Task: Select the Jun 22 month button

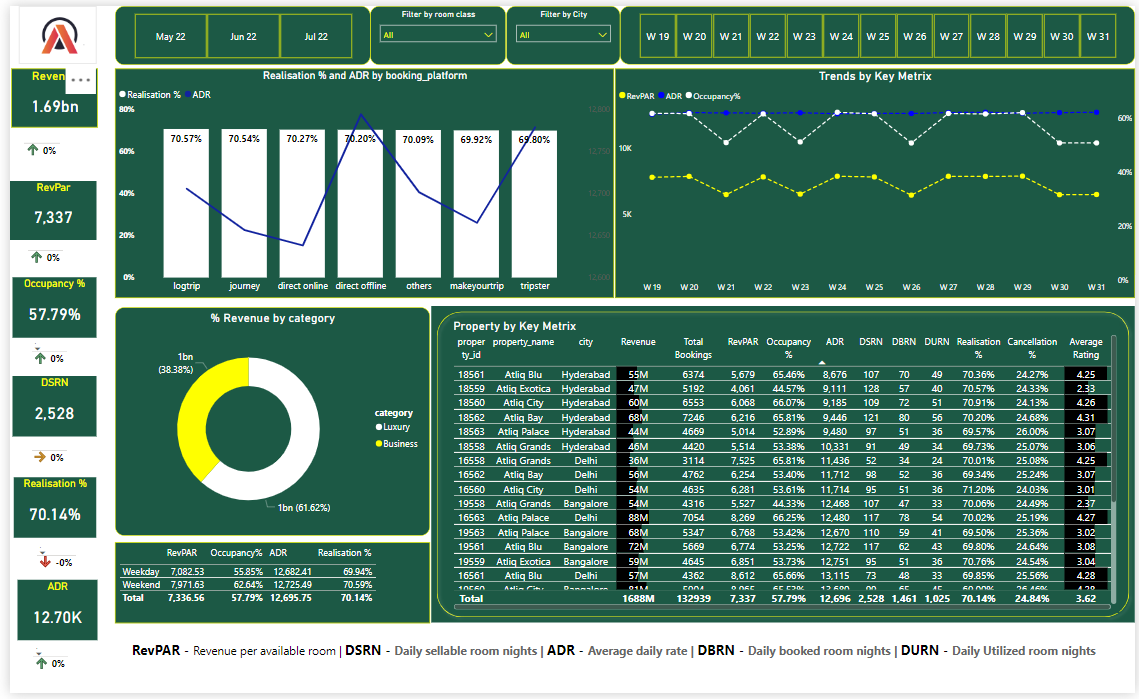Action: 243,36
